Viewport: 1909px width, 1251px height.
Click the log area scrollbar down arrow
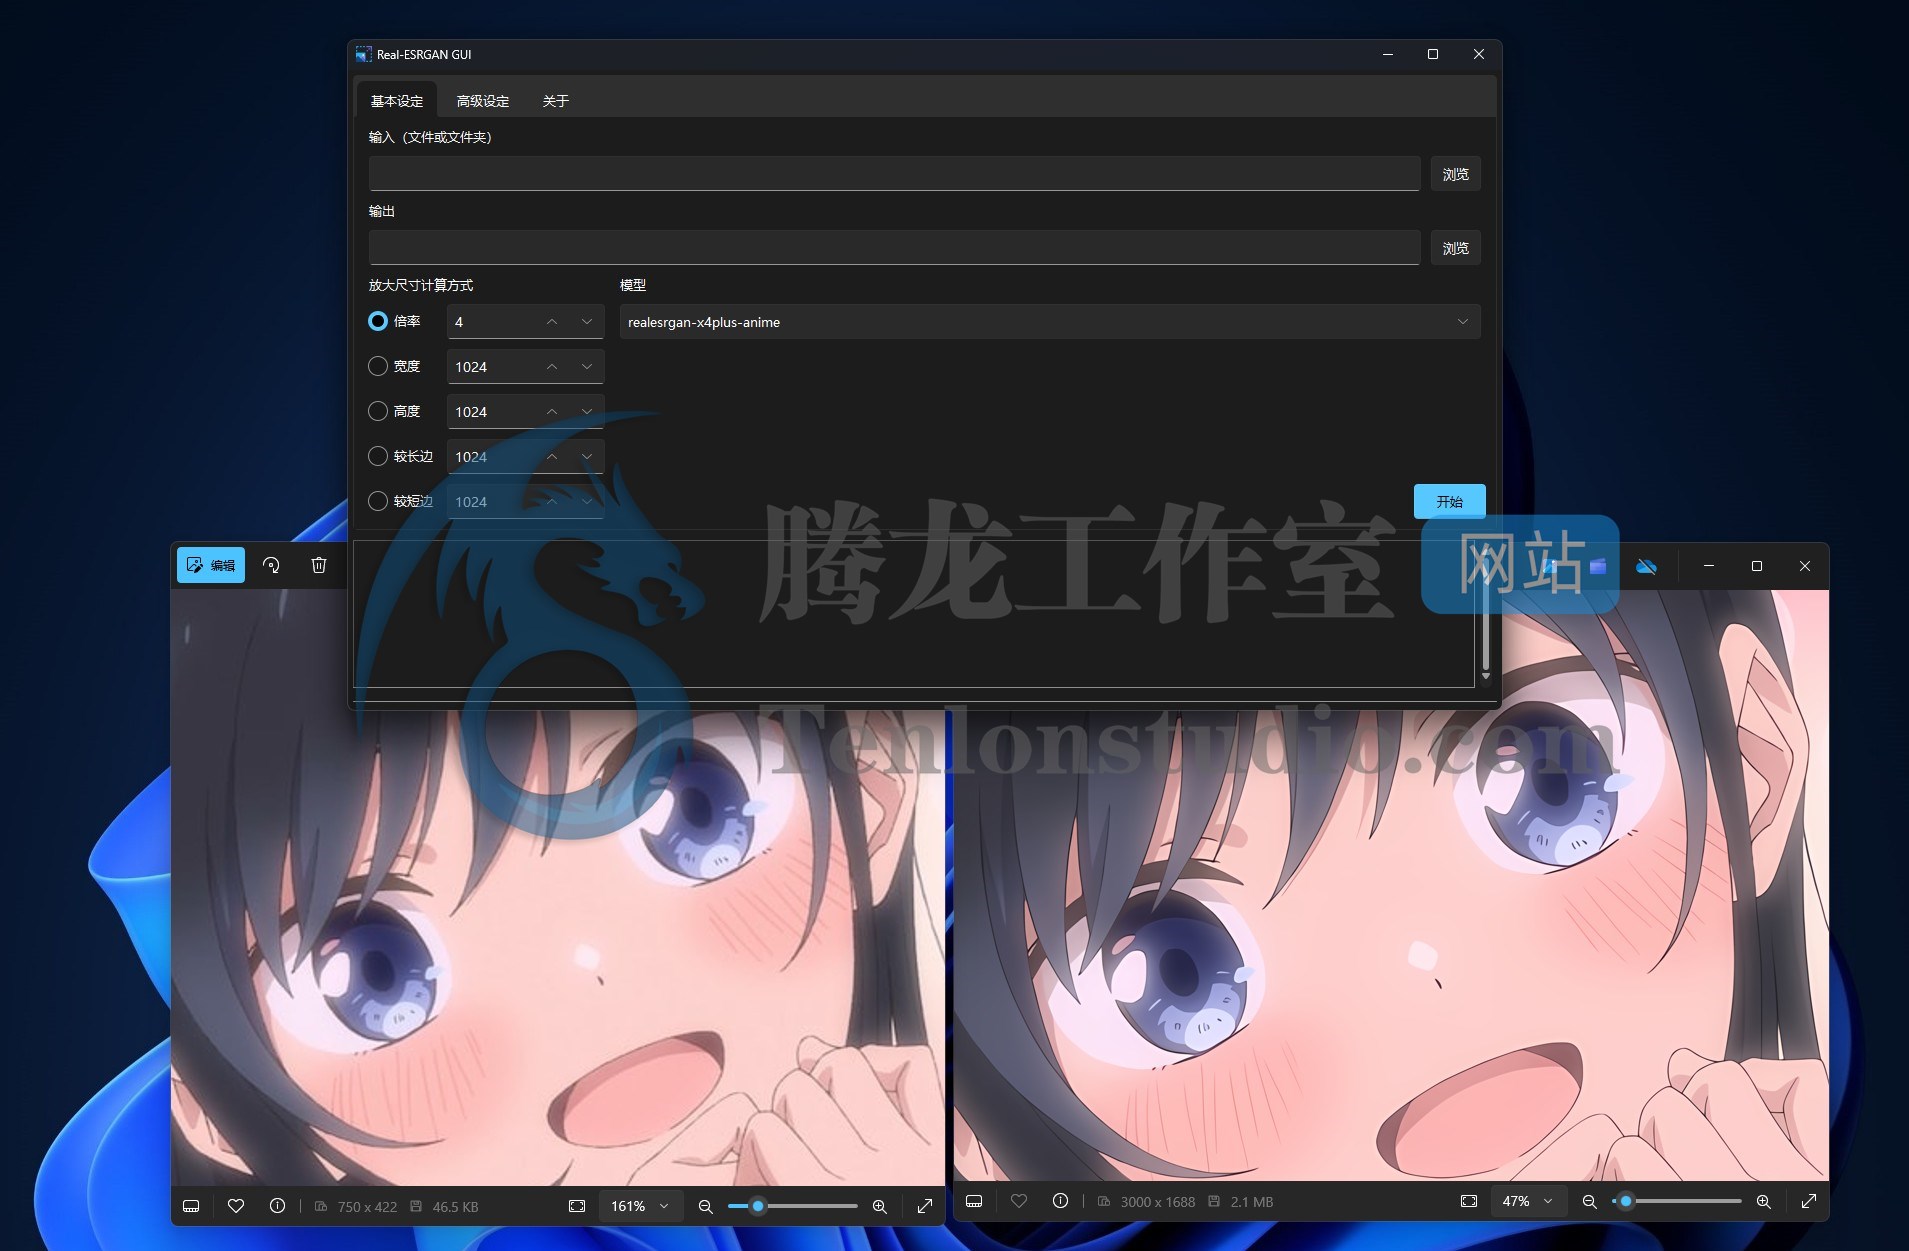1486,677
